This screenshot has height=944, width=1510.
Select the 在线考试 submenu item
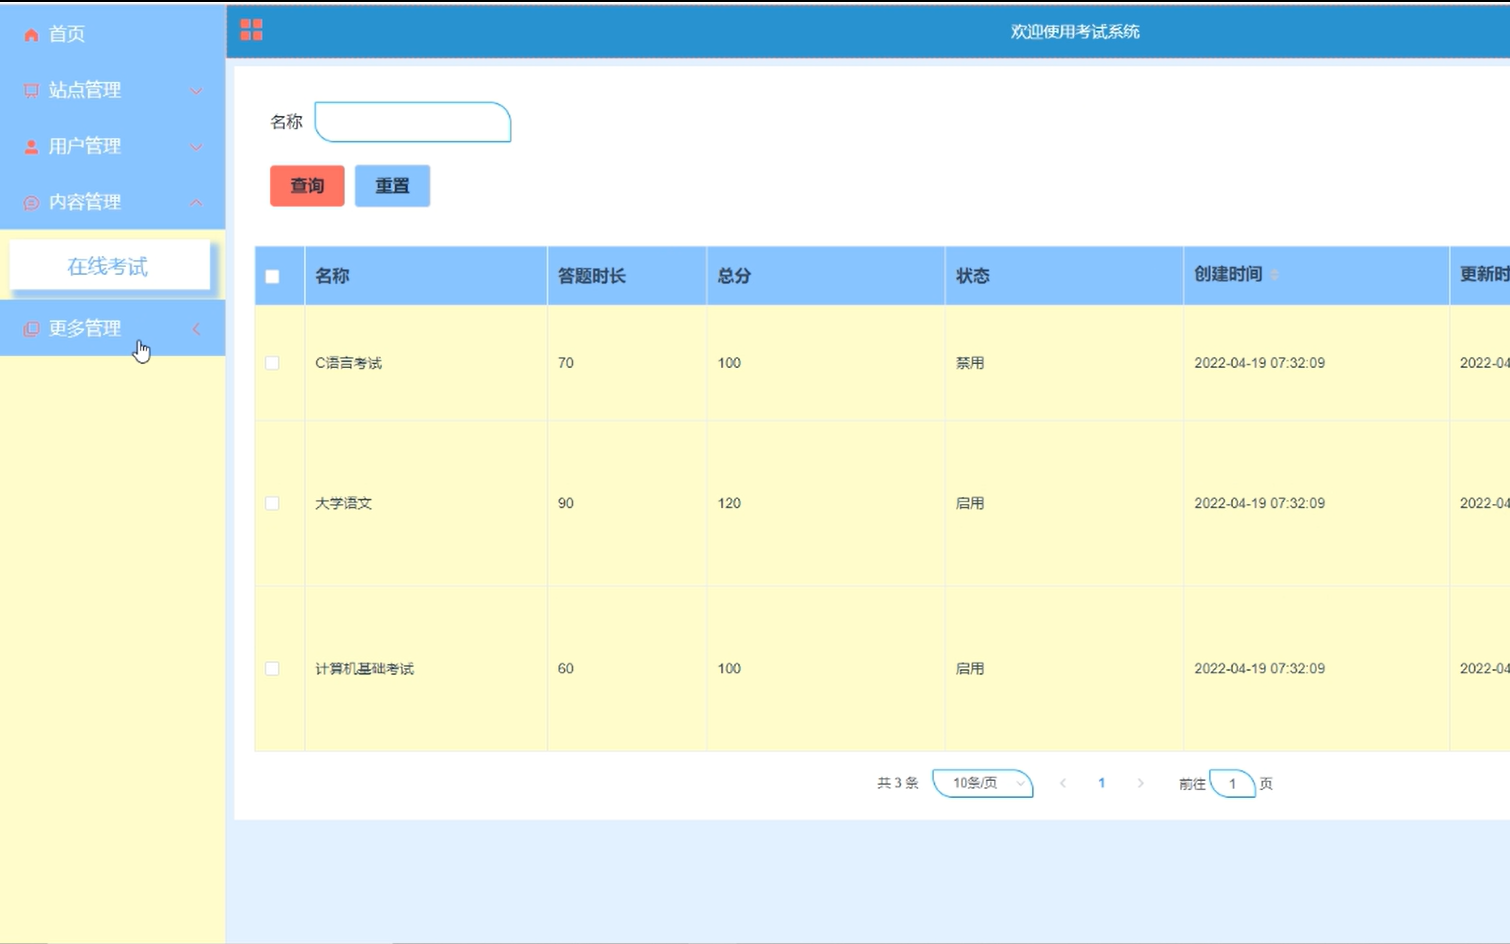click(x=110, y=266)
